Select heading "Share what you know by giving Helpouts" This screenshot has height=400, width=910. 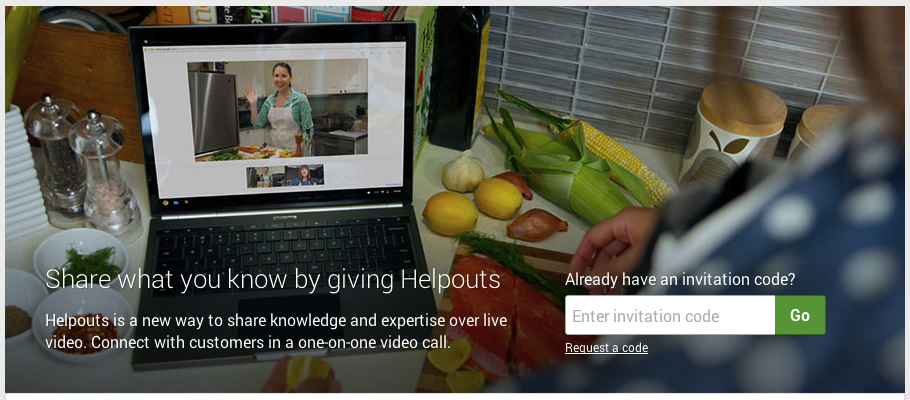click(273, 280)
